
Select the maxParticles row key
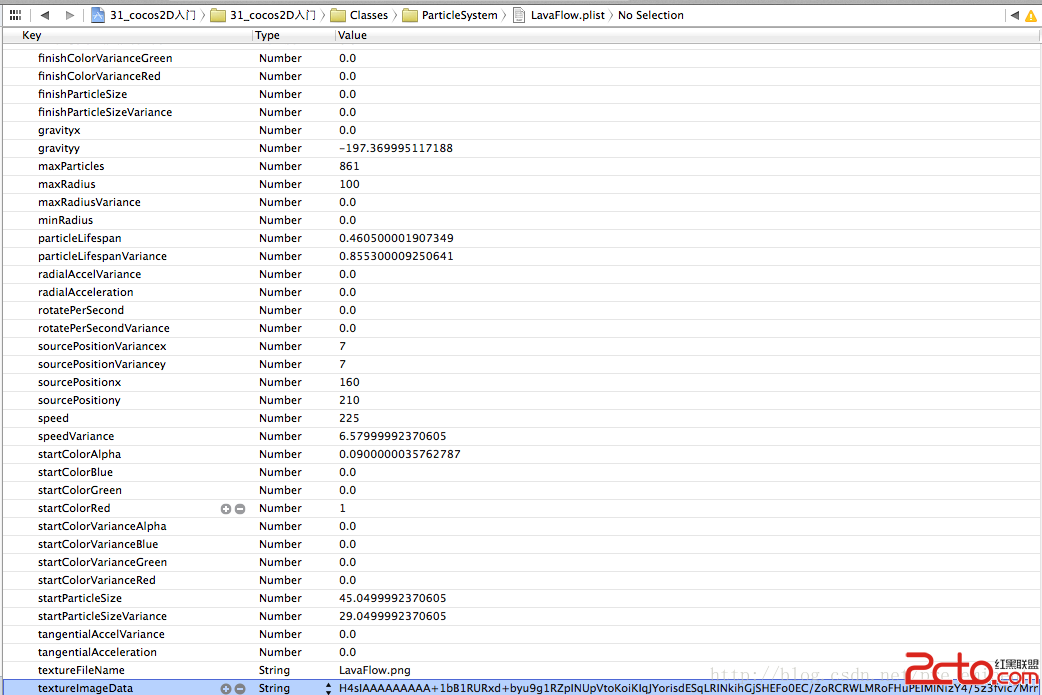[71, 166]
